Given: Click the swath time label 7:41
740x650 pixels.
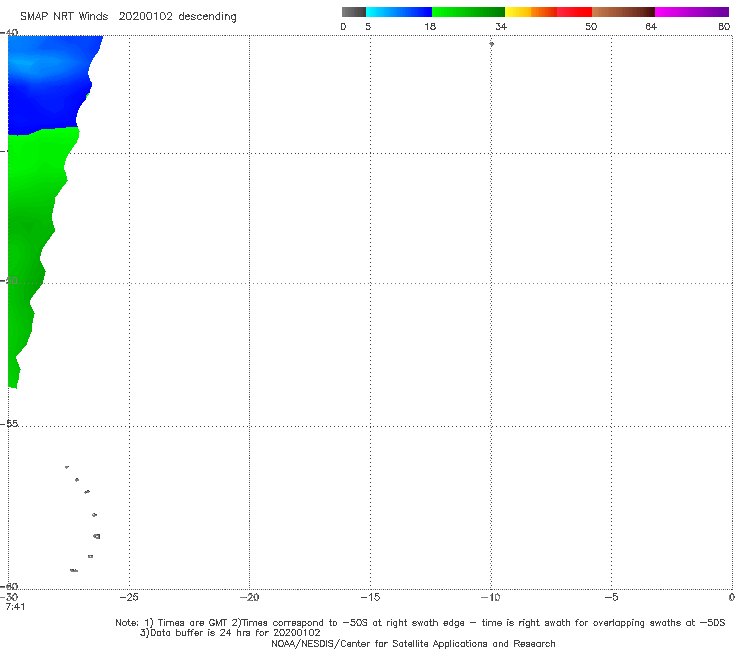Looking at the screenshot, I should point(15,607).
